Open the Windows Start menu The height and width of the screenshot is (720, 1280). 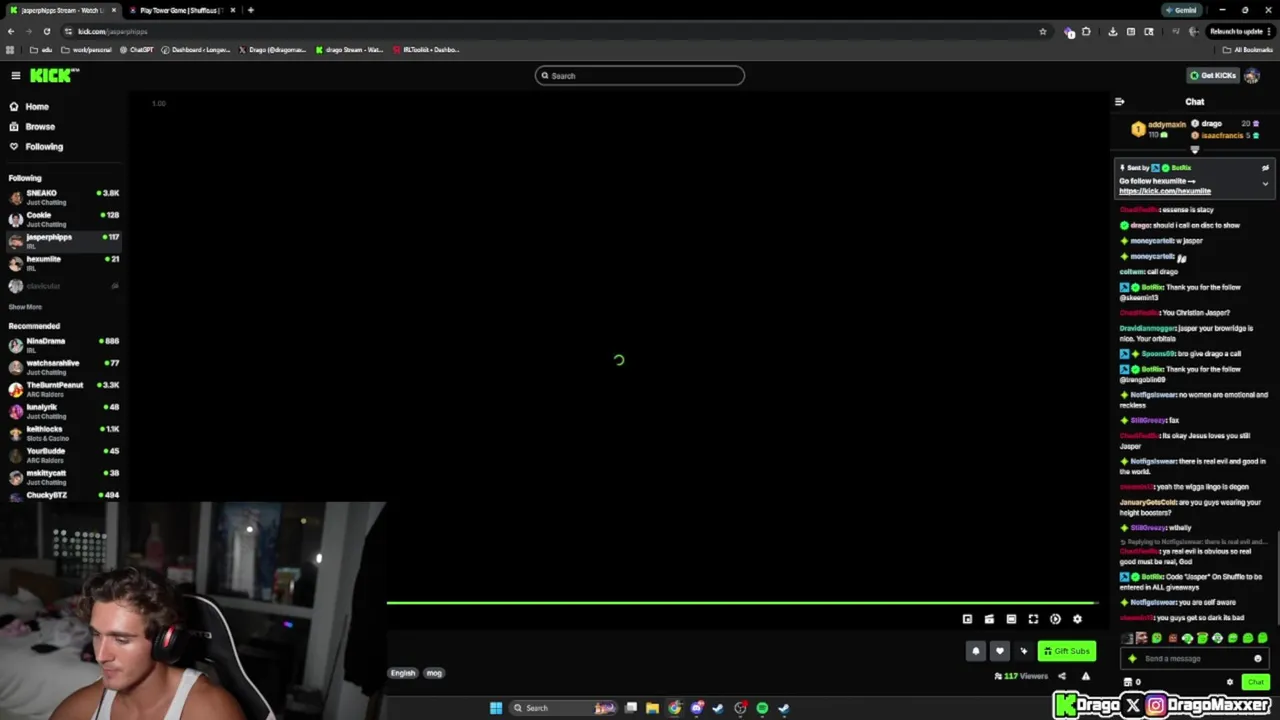tap(495, 708)
